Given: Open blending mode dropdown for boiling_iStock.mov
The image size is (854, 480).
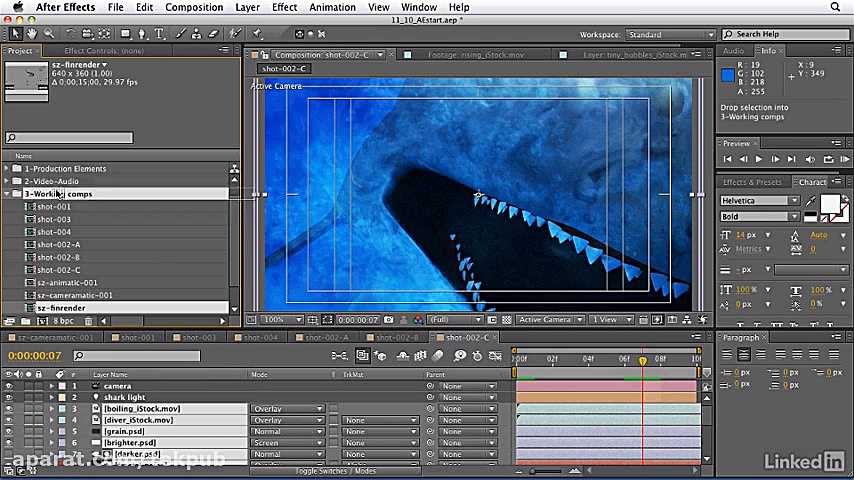Looking at the screenshot, I should pyautogui.click(x=288, y=409).
